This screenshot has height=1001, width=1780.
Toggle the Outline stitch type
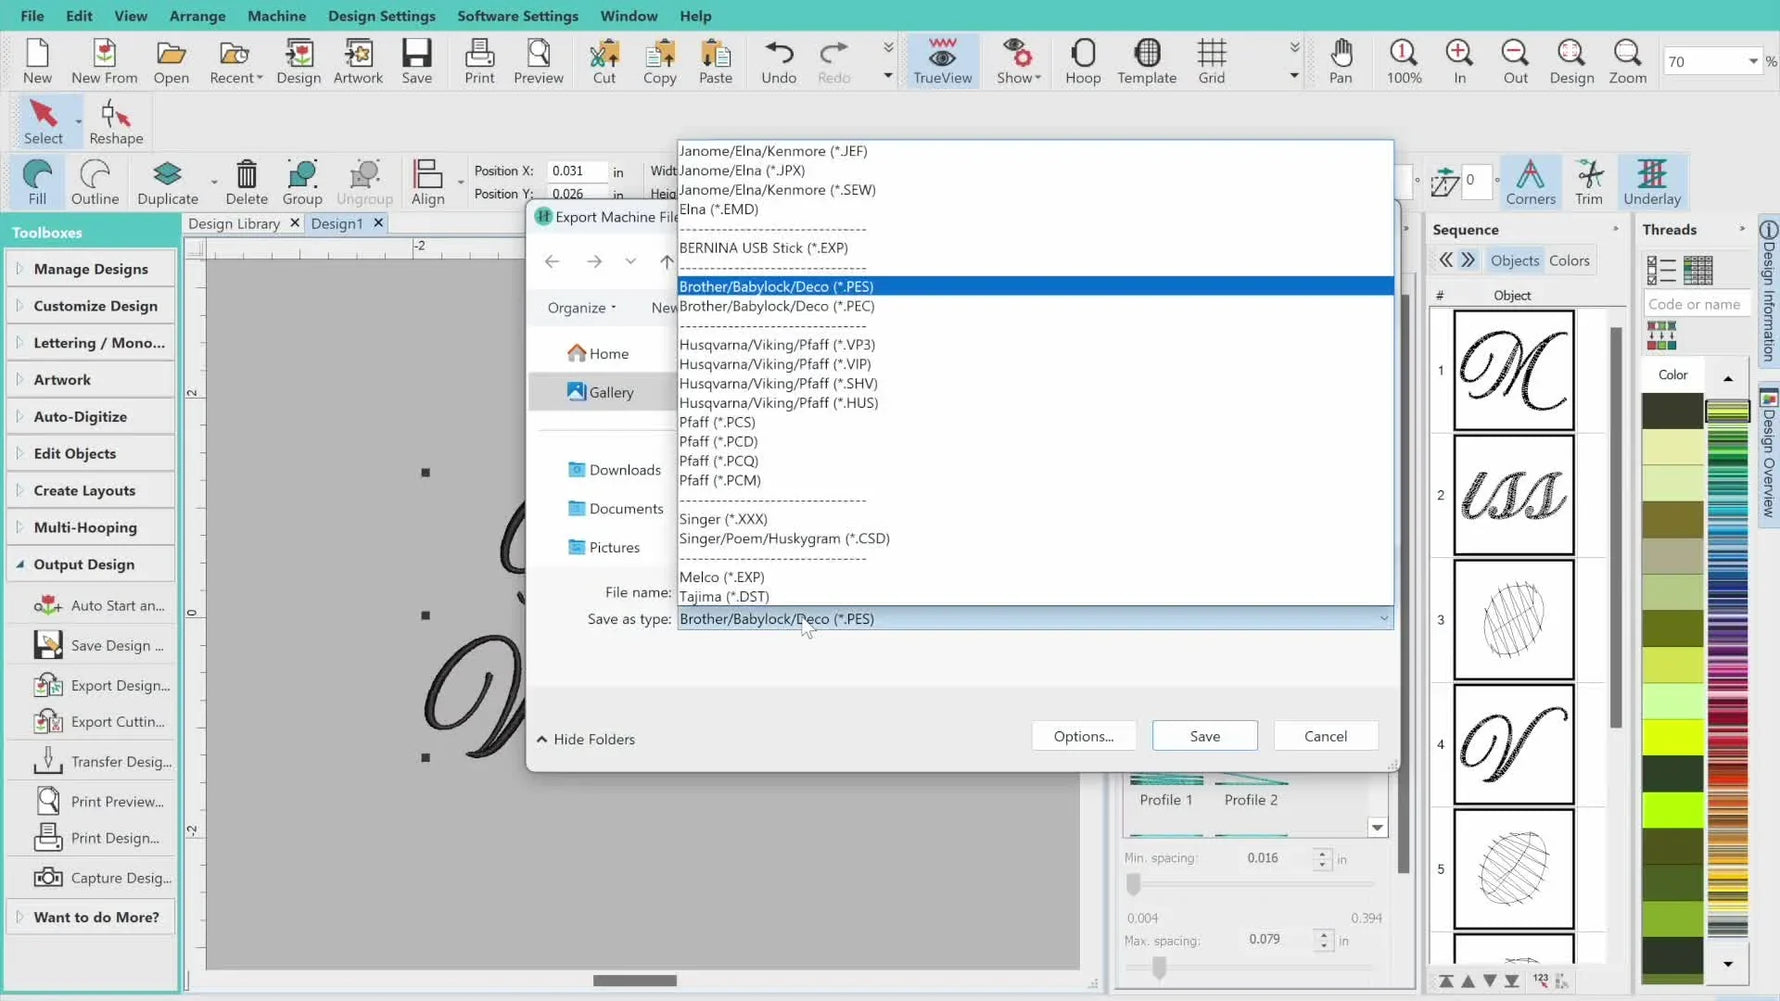tap(94, 182)
